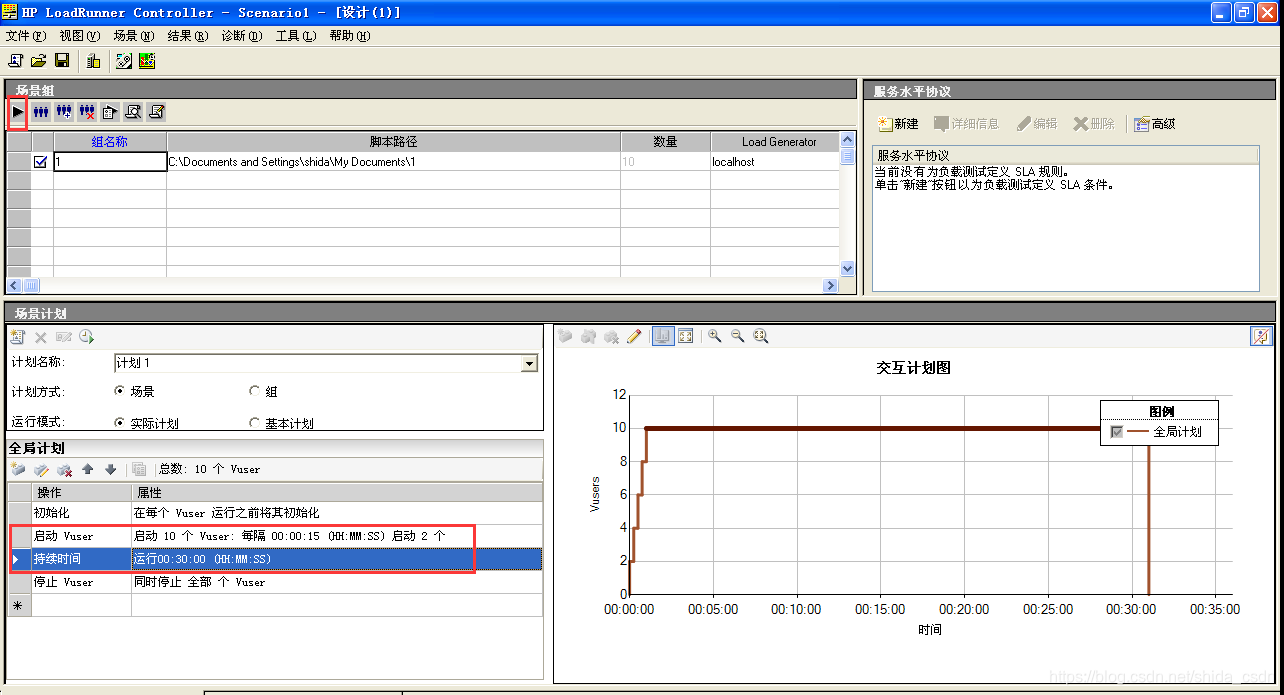Viewport: 1284px width, 695px height.
Task: Start the scenario with the play button
Action: 18,112
